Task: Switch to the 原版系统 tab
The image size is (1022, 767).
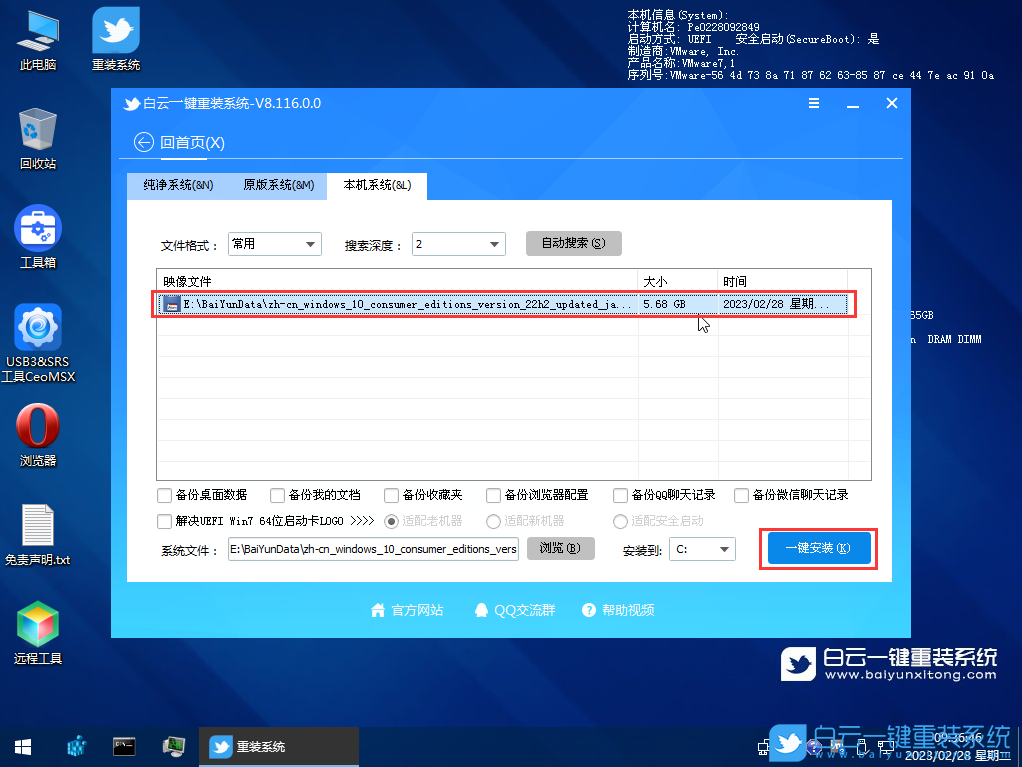Action: pos(277,186)
